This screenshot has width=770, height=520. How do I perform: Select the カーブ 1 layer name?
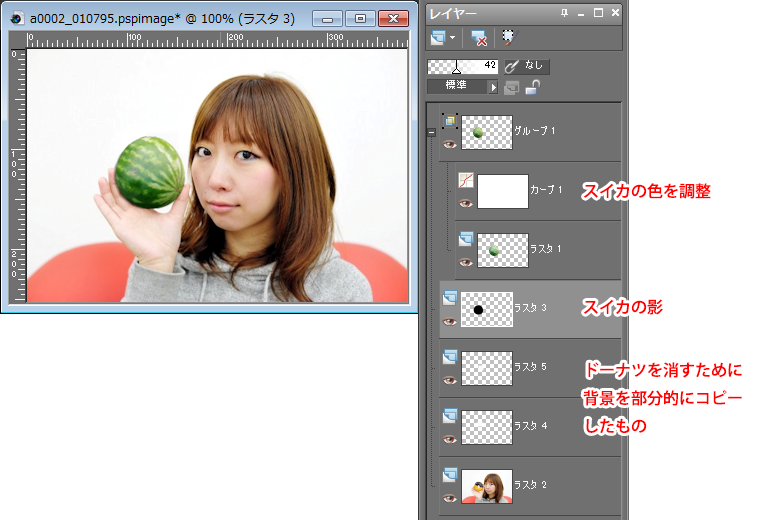[546, 190]
